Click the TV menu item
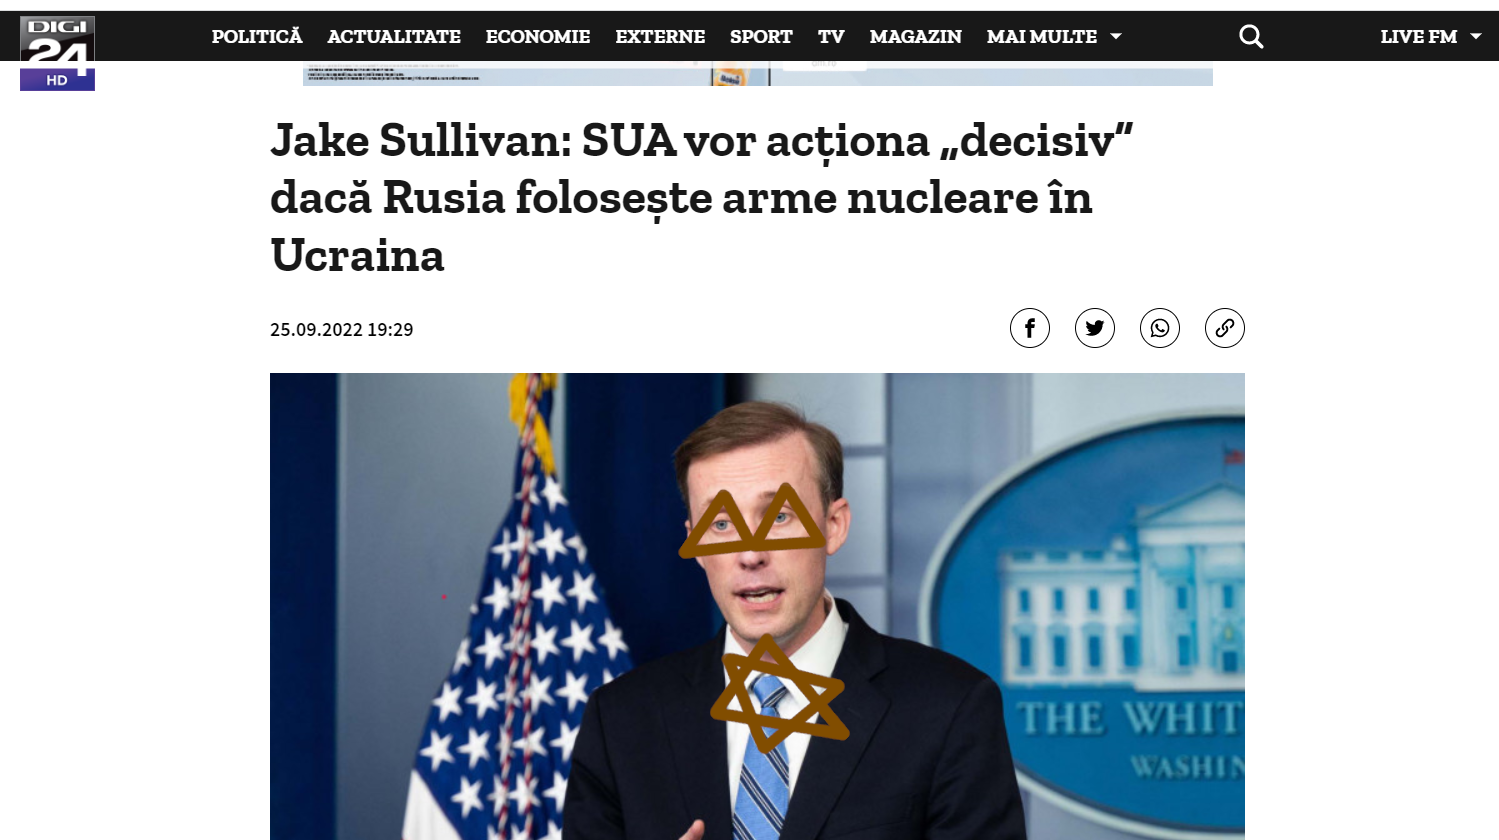Image resolution: width=1499 pixels, height=840 pixels. [831, 37]
